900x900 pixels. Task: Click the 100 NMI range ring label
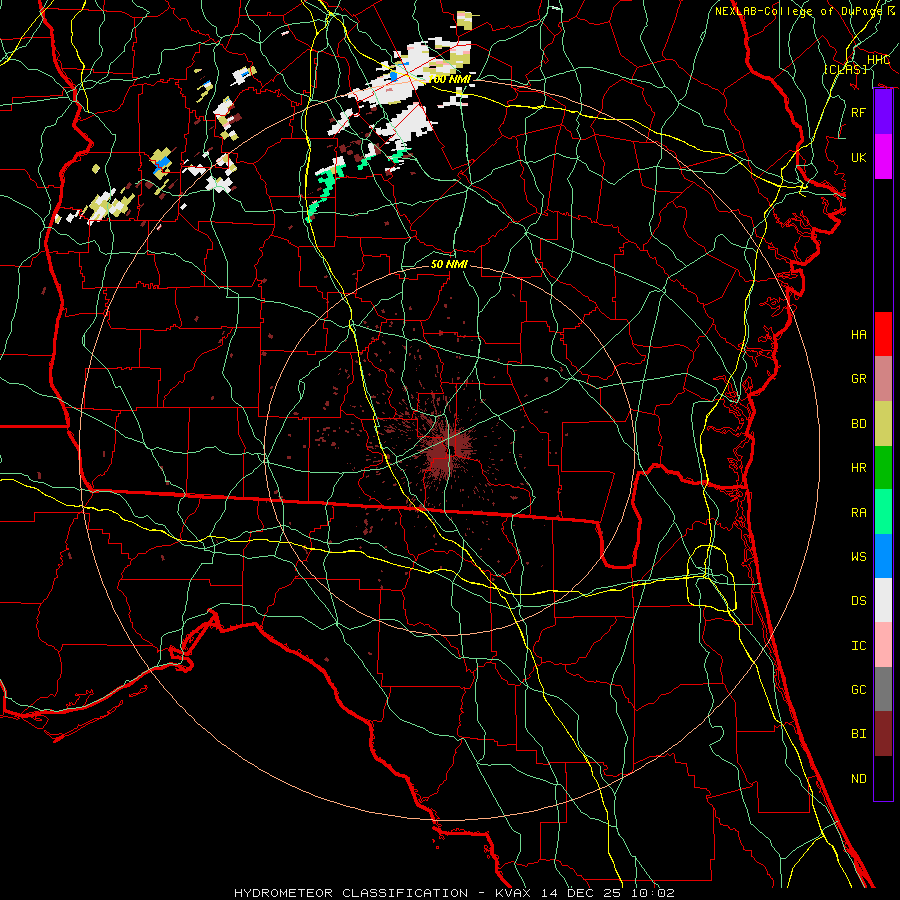coord(451,79)
